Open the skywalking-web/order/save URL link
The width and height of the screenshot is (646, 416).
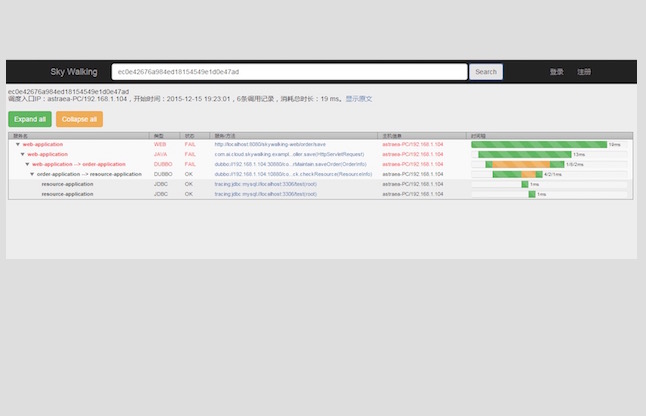270,145
